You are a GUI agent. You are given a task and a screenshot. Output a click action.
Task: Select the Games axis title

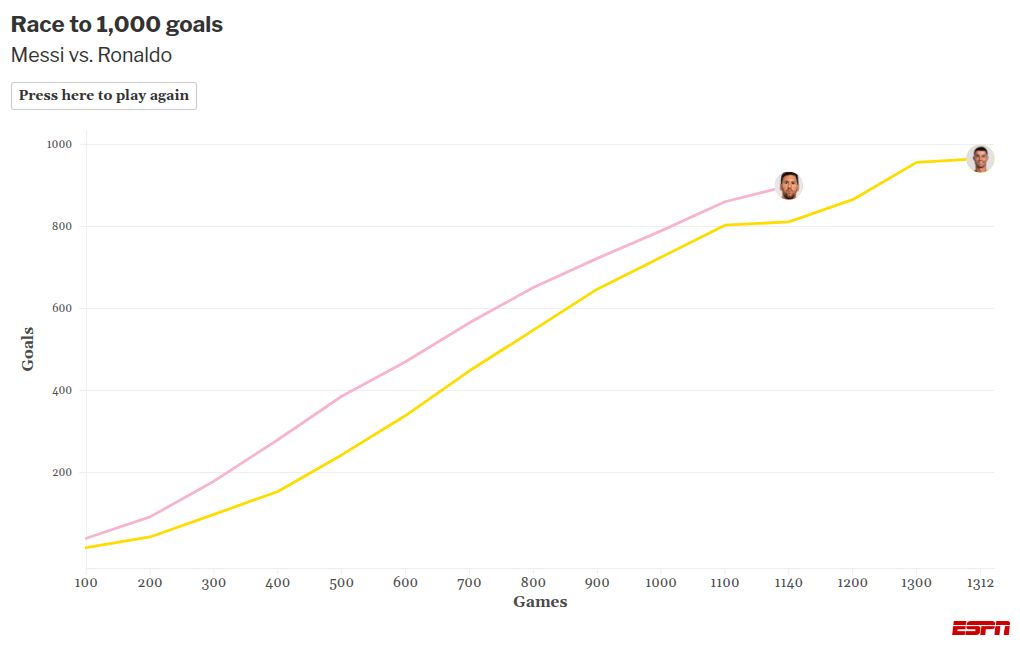click(x=539, y=602)
